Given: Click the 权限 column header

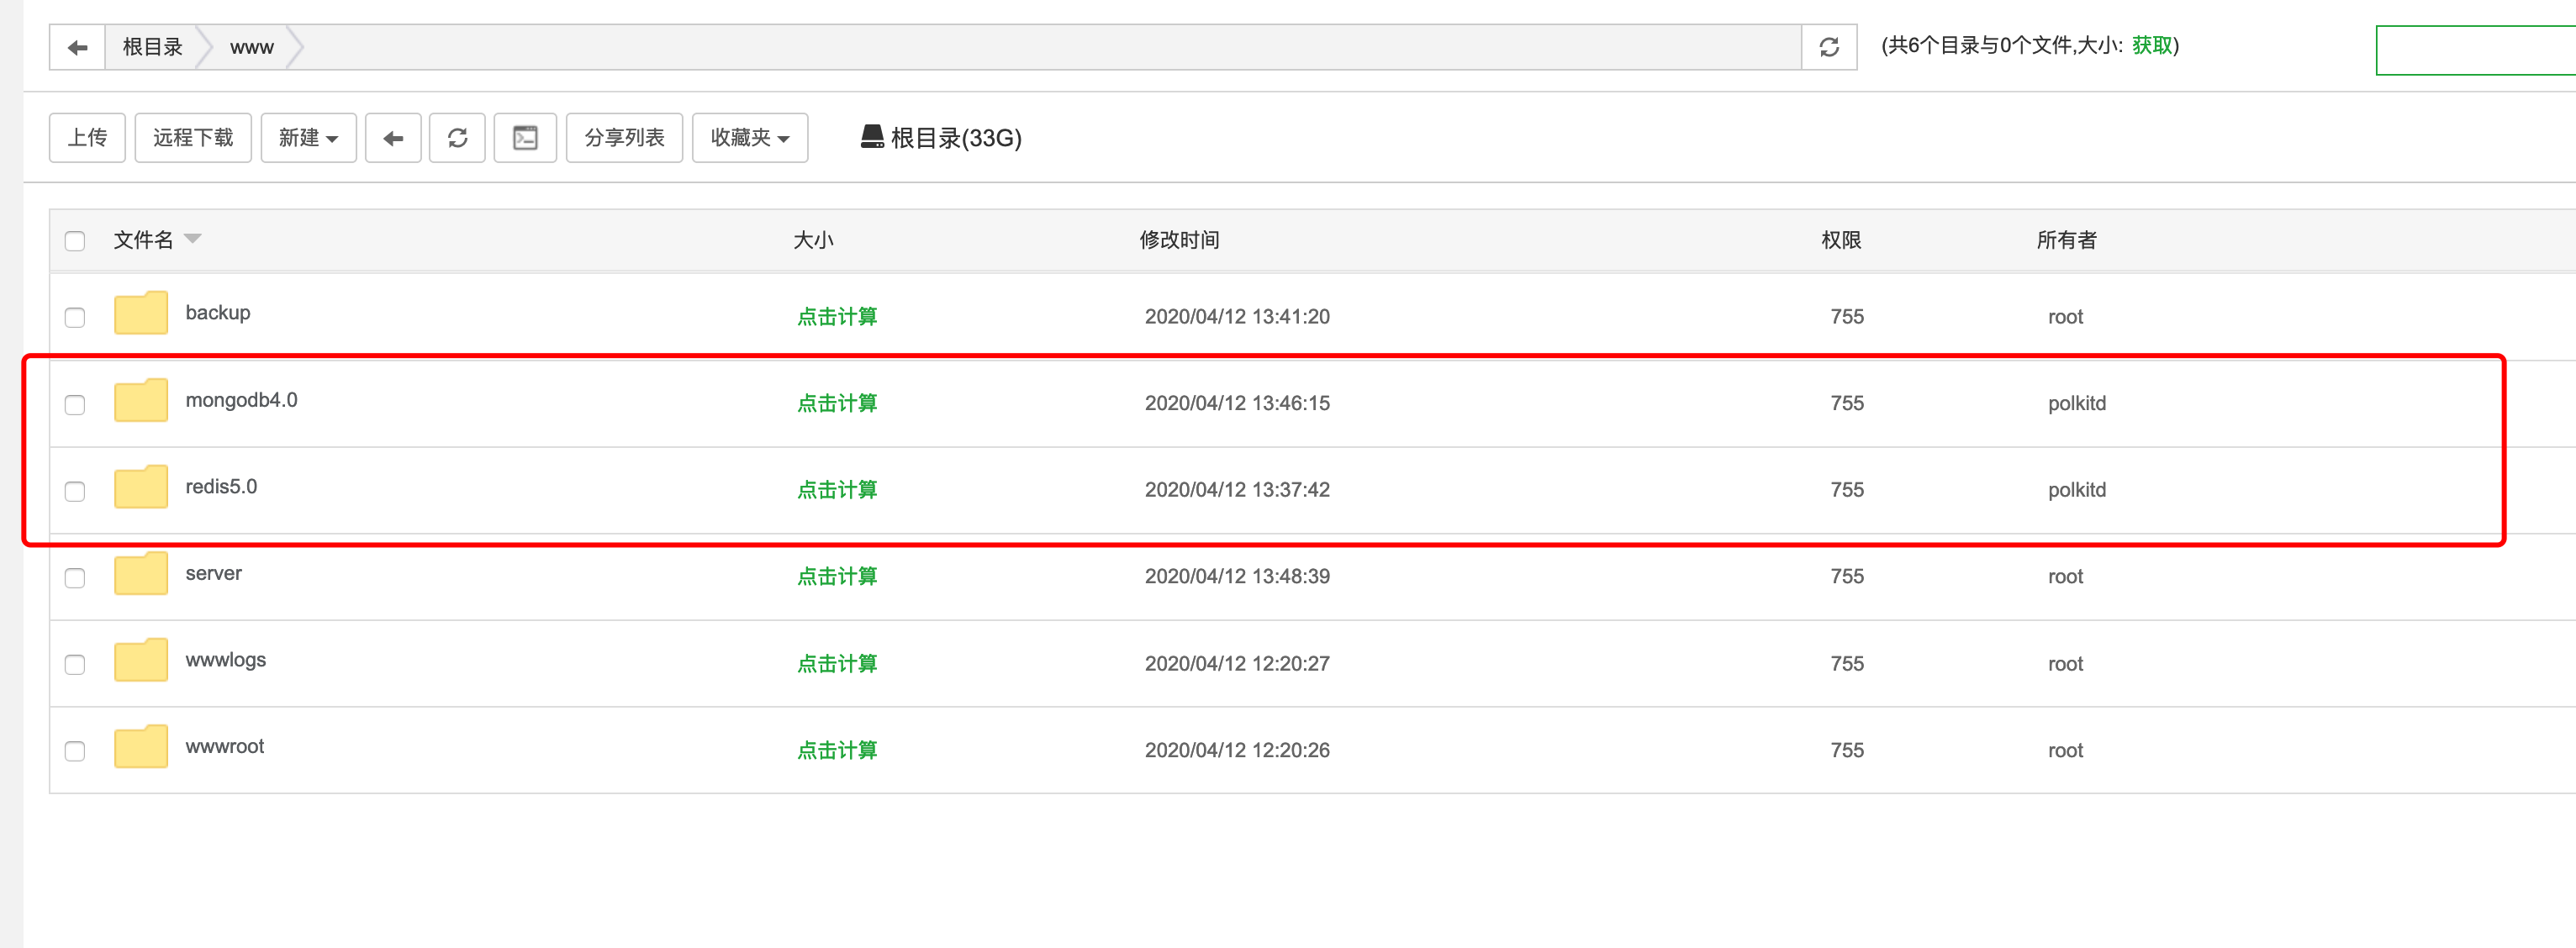Looking at the screenshot, I should click(x=1841, y=240).
